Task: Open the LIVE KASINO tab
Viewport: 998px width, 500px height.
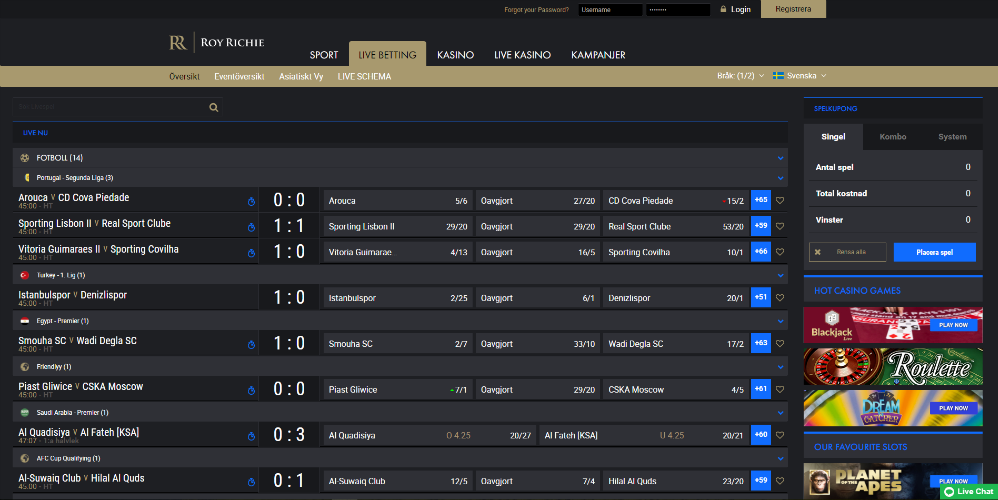Action: 522,55
